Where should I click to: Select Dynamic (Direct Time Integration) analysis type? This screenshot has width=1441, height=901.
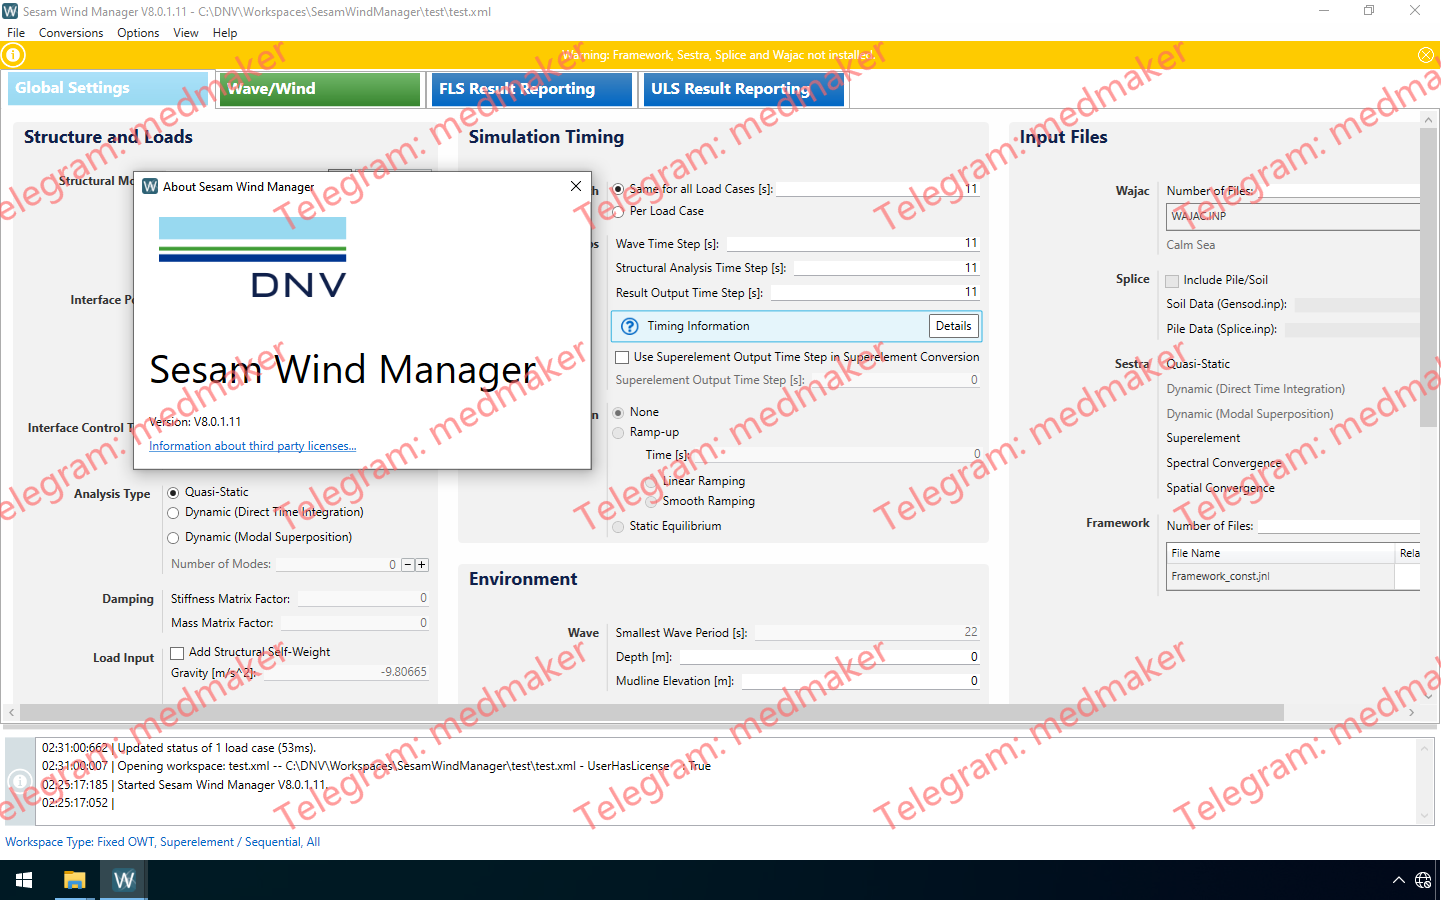173,513
